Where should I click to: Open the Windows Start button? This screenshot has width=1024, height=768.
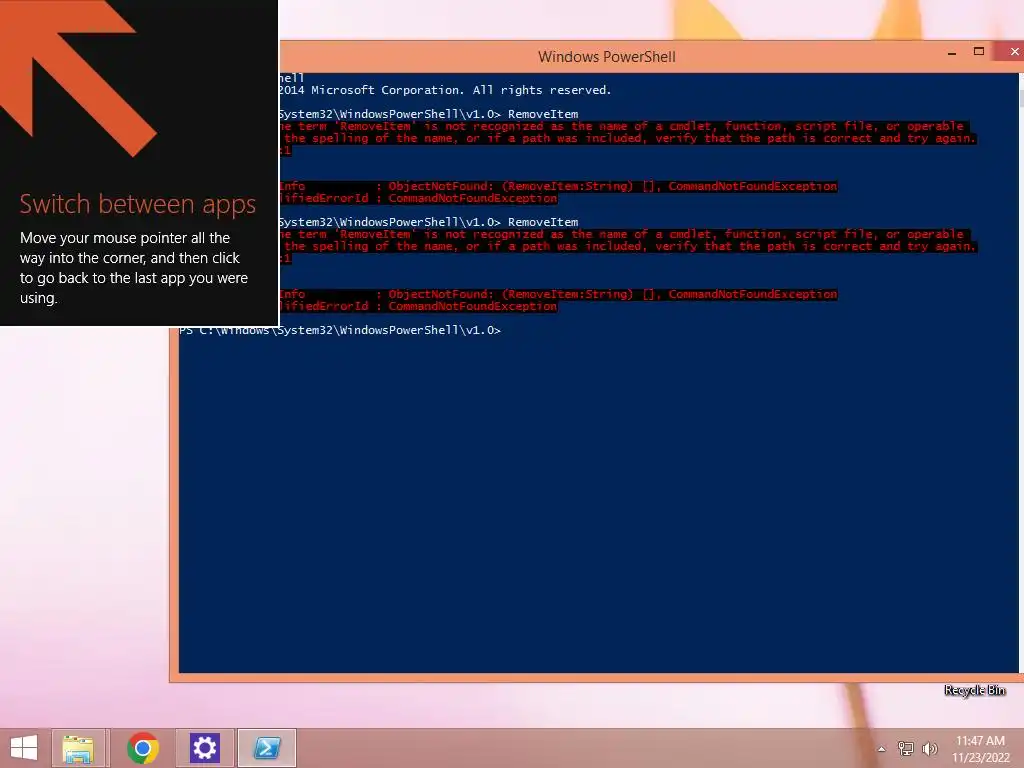24,748
